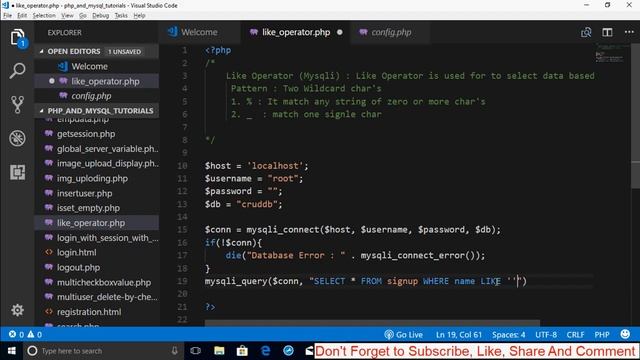
Task: Open the More Actions ellipsis menu
Action: click(629, 32)
